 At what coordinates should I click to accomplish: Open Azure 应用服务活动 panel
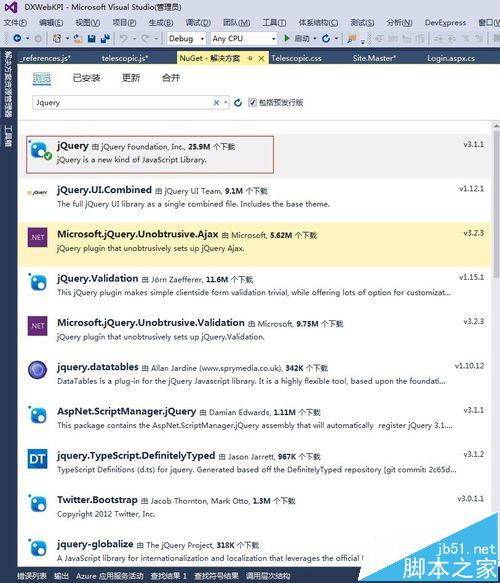point(110,576)
